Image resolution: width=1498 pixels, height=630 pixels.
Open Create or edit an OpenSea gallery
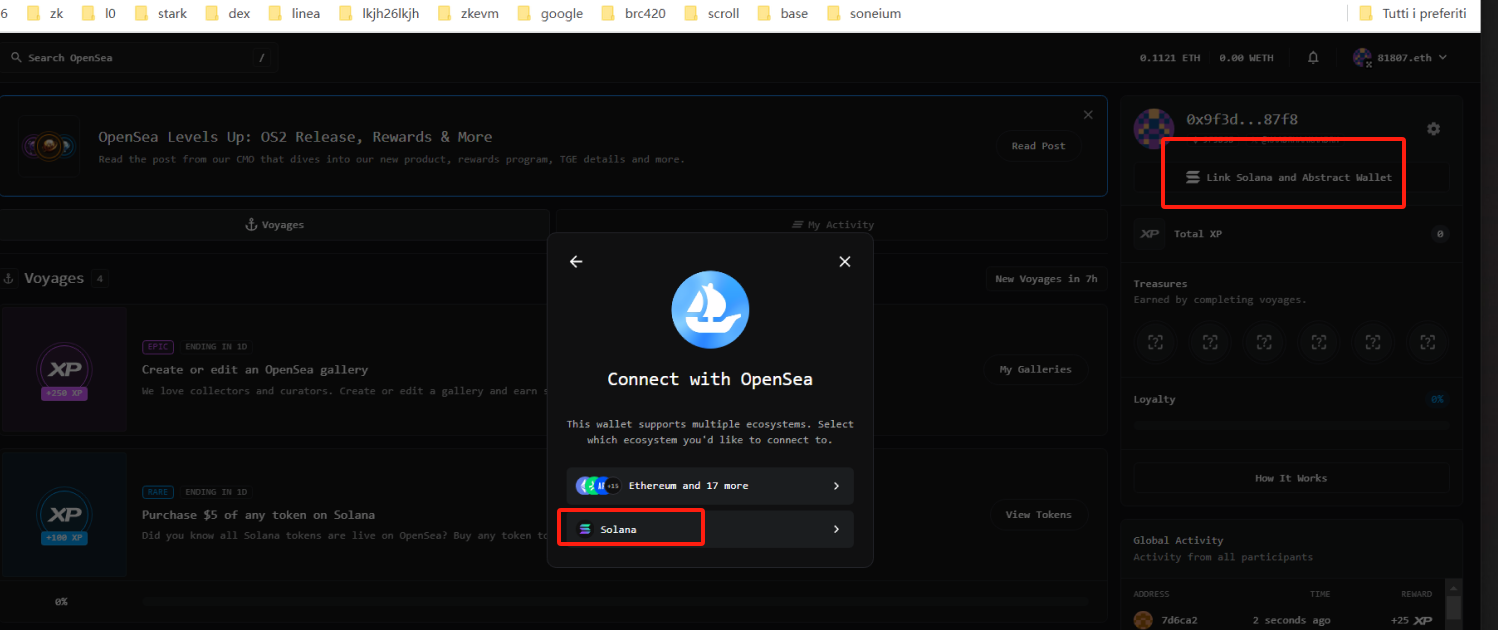click(255, 370)
